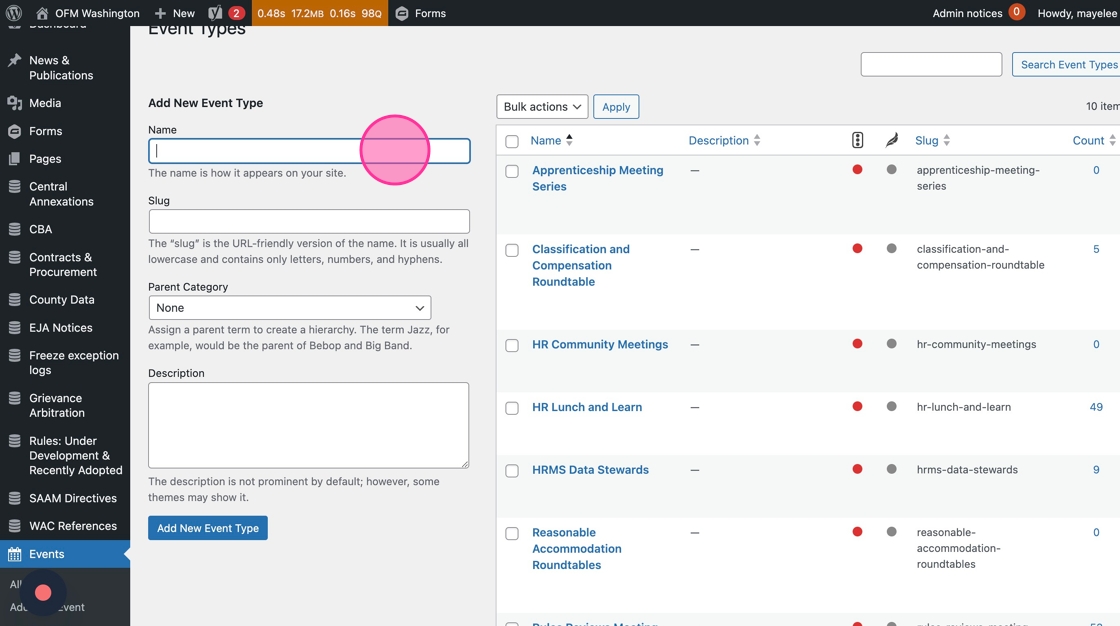
Task: Click the red SEO dot for HR Community Meetings
Action: (857, 344)
